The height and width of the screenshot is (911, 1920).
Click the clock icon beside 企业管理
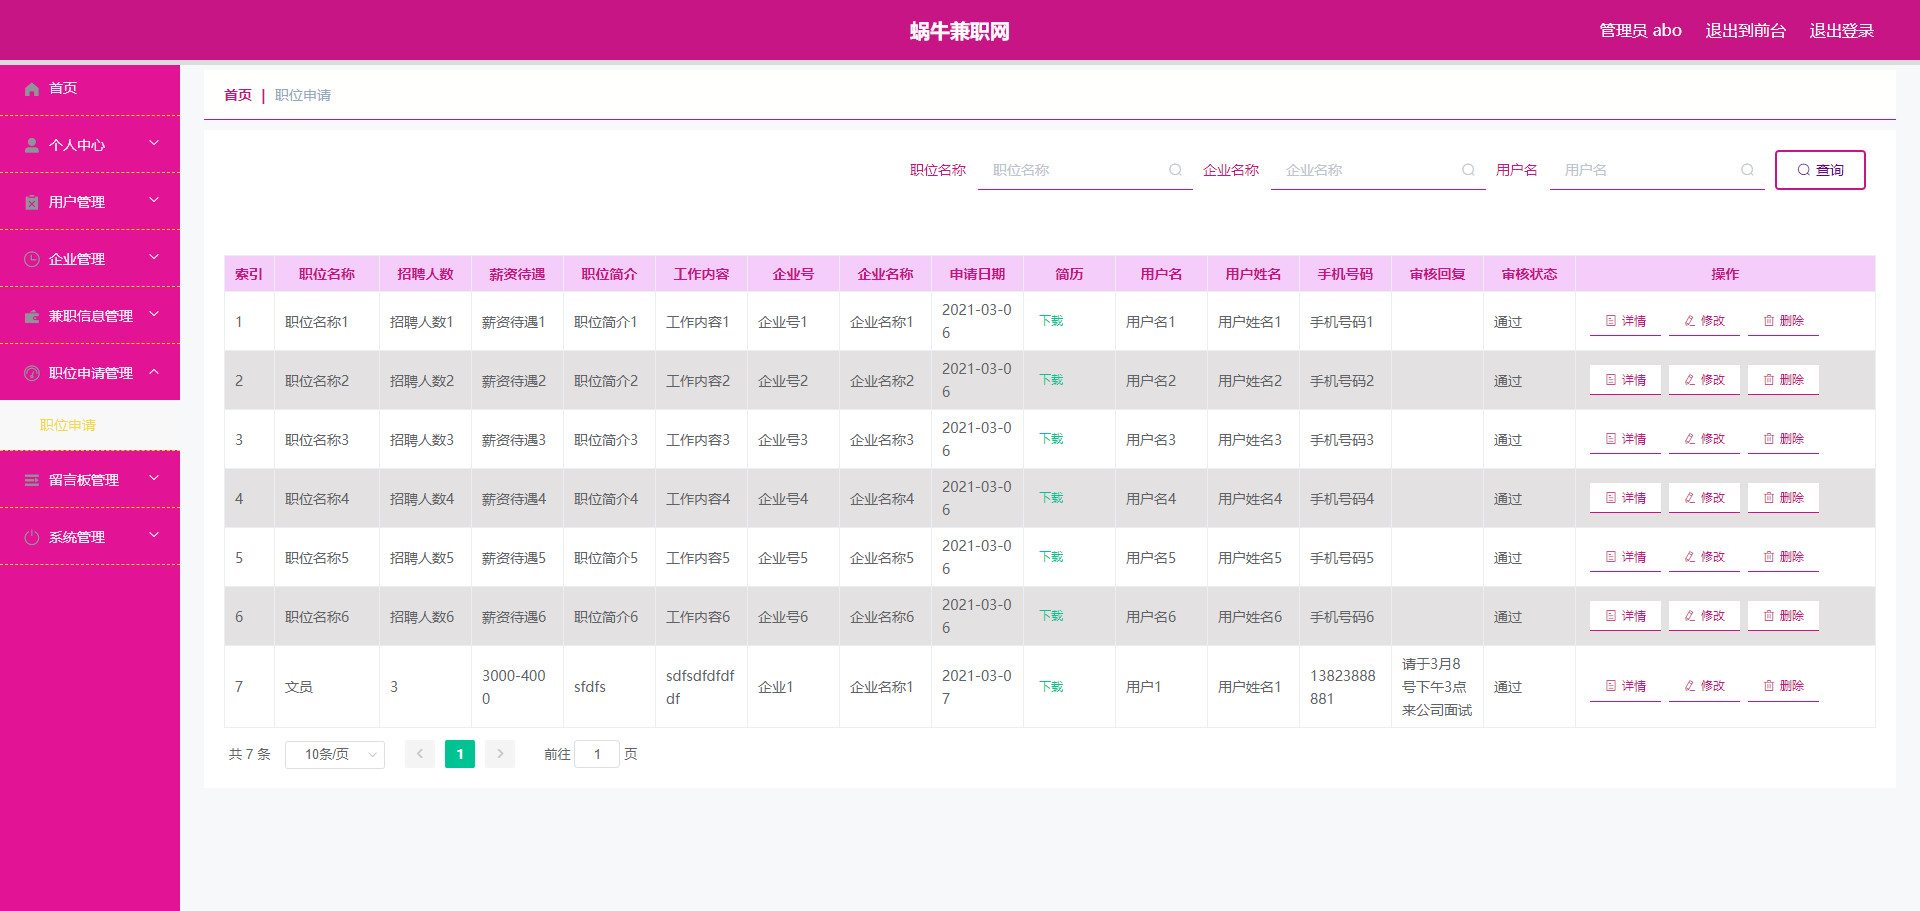(x=32, y=259)
